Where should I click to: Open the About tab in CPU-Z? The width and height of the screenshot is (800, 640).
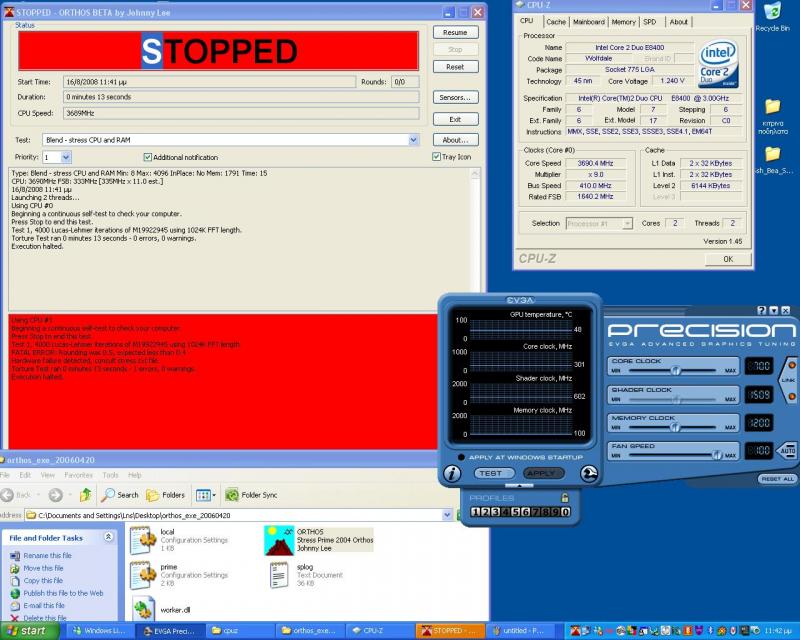679,22
